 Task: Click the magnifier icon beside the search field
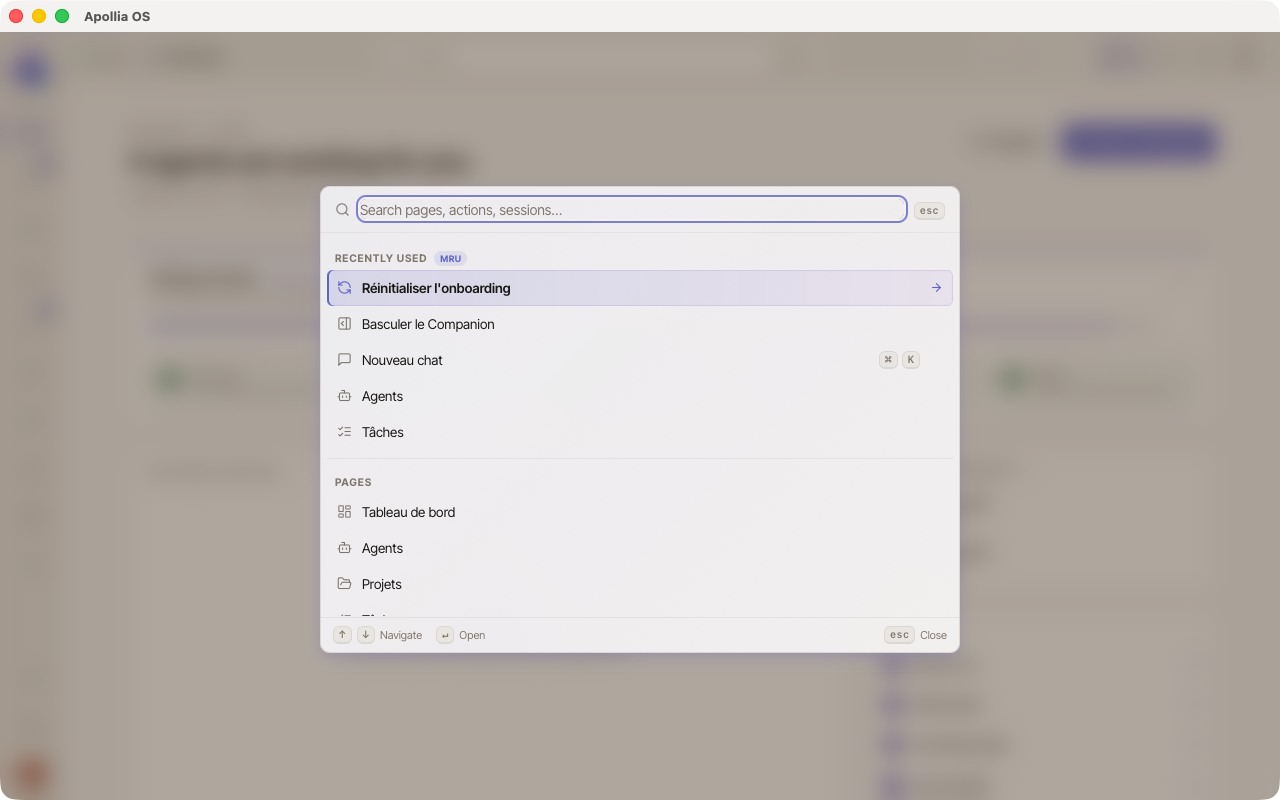(342, 210)
